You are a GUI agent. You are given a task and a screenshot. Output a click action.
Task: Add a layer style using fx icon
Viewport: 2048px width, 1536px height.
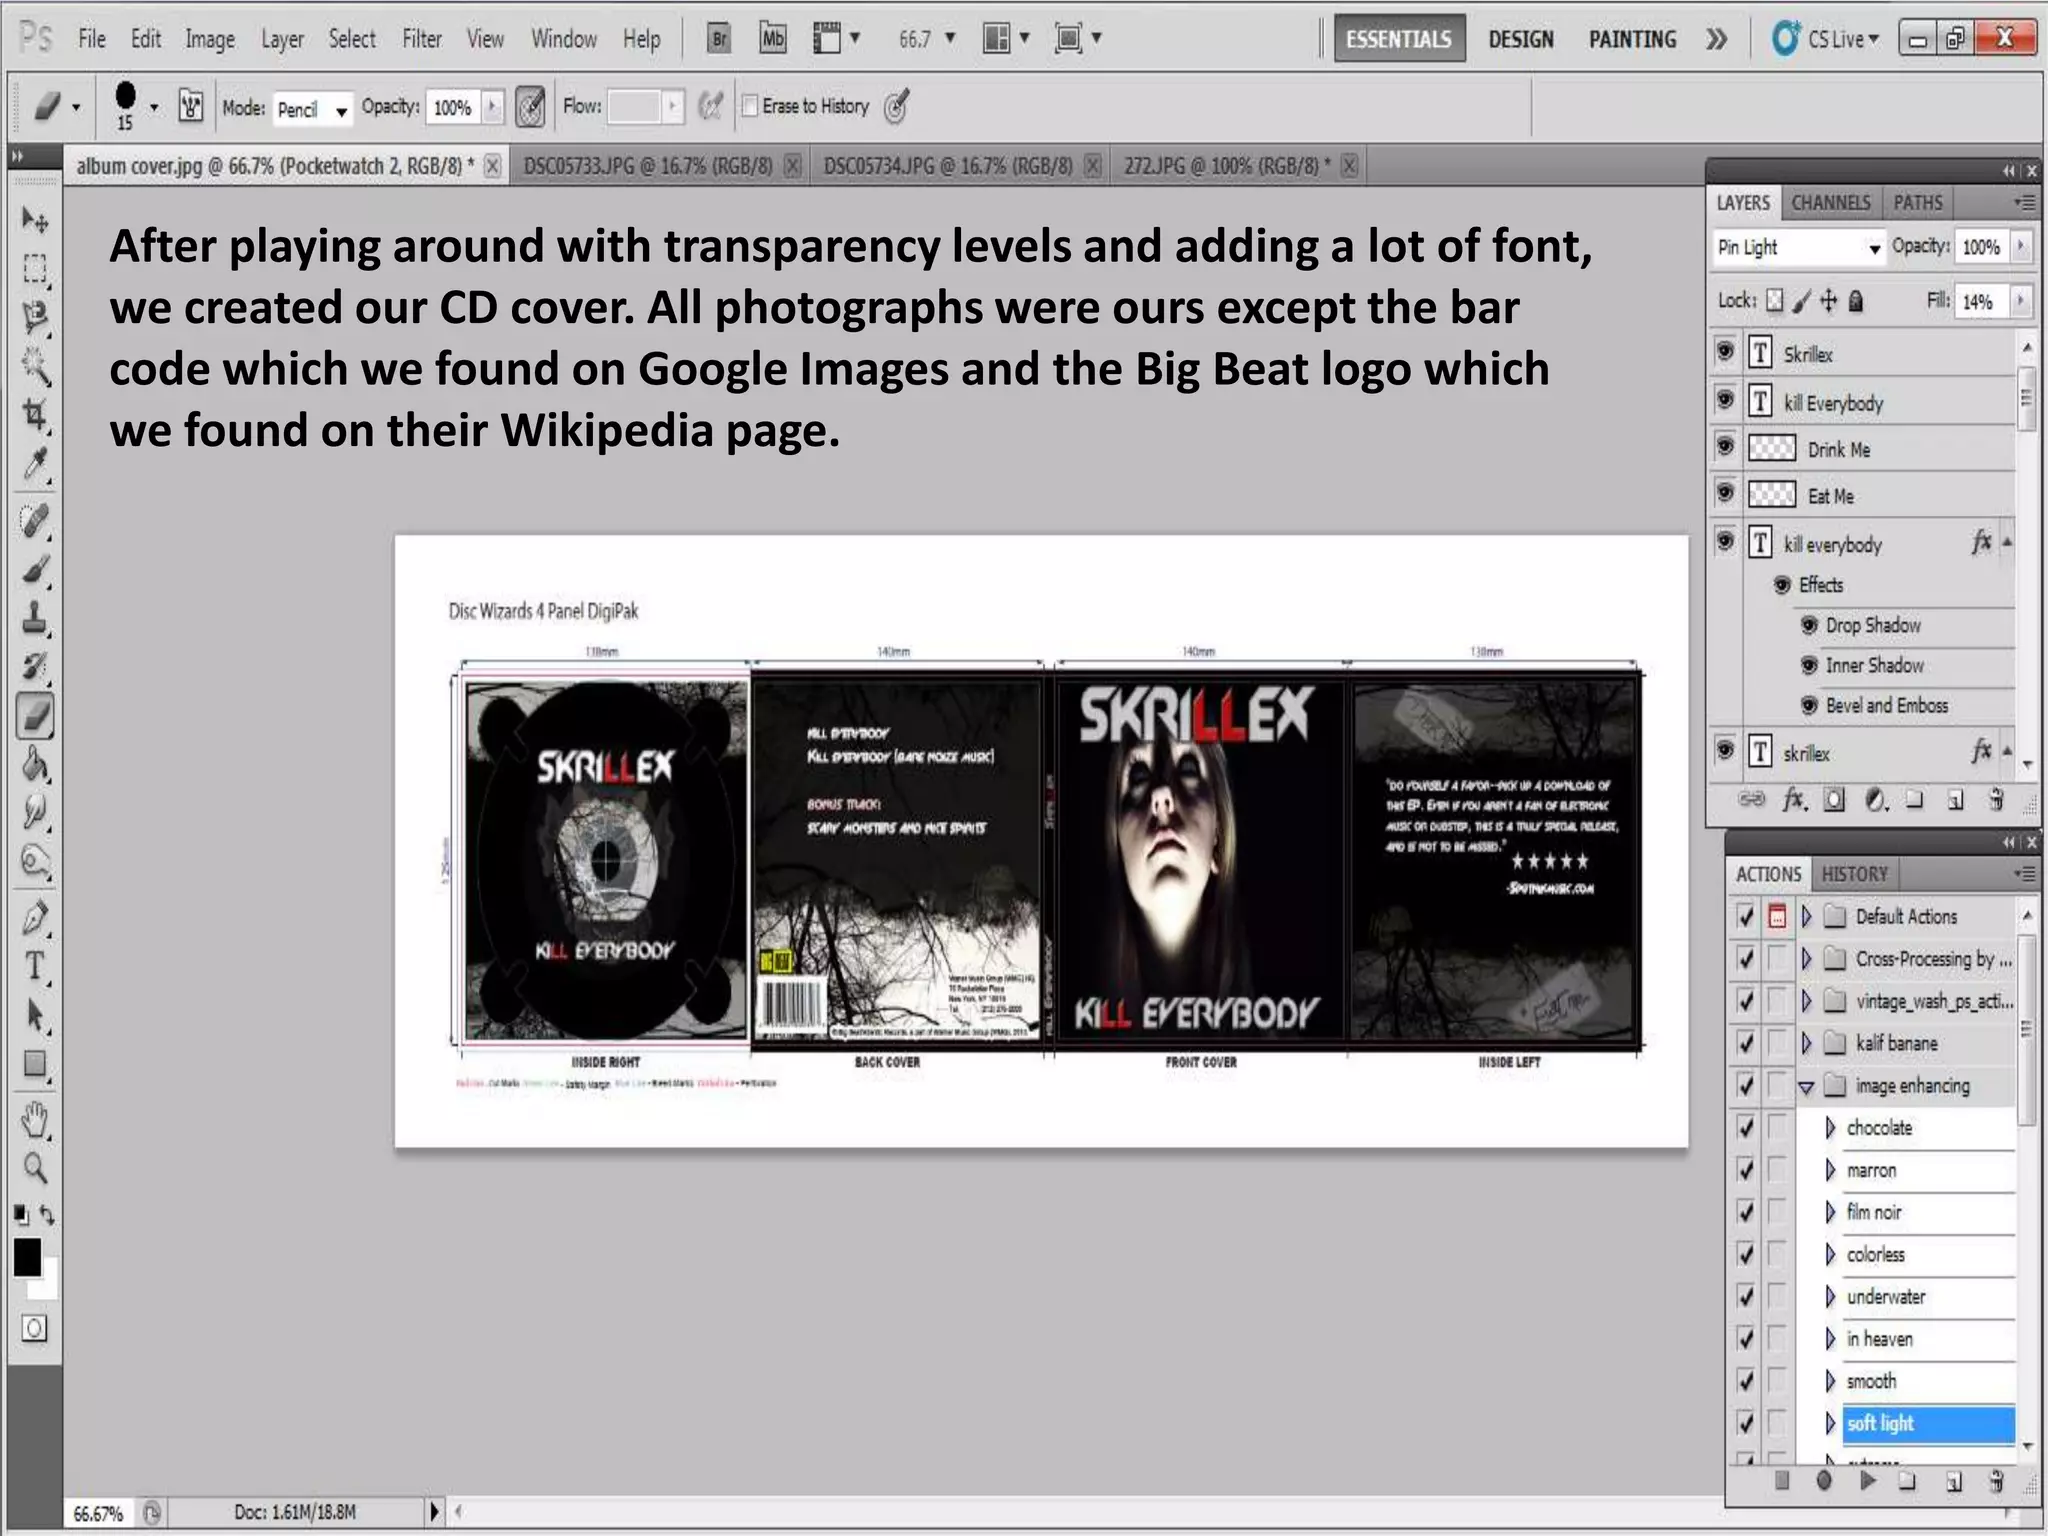click(x=1795, y=800)
